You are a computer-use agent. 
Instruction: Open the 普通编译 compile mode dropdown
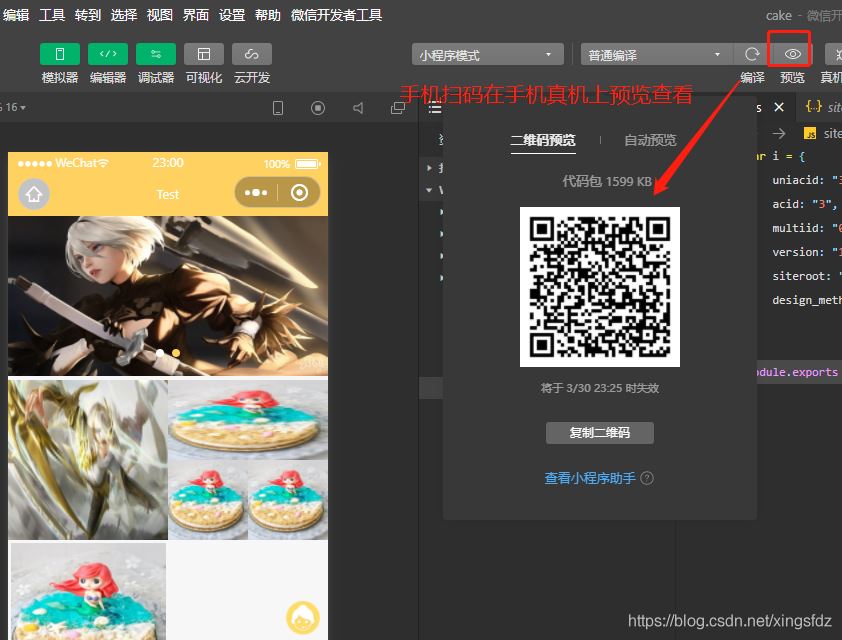pos(656,55)
